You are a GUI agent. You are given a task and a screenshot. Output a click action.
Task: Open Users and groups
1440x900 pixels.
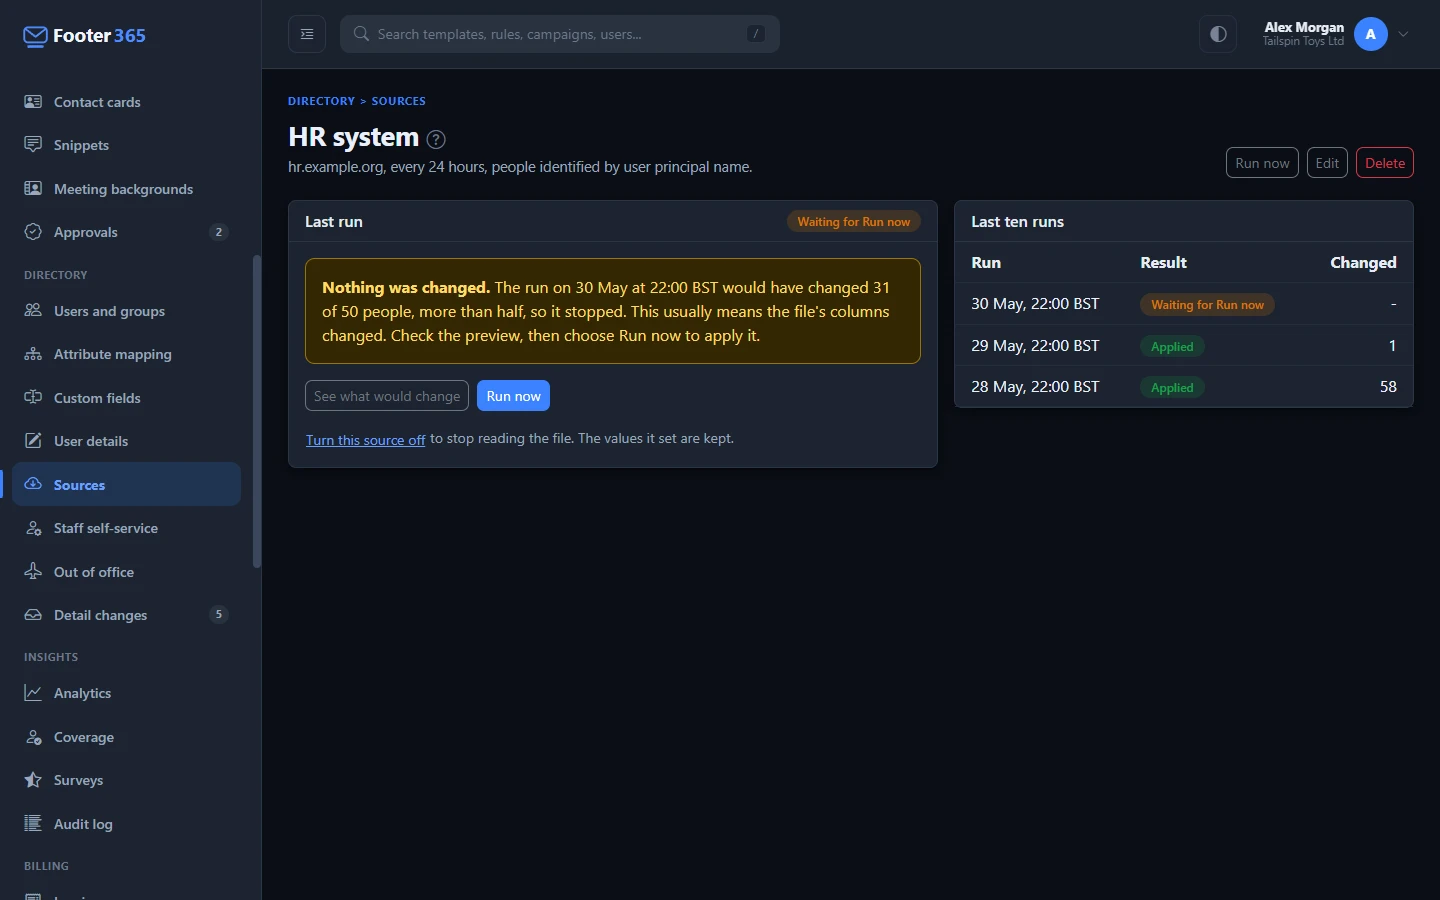pyautogui.click(x=126, y=311)
